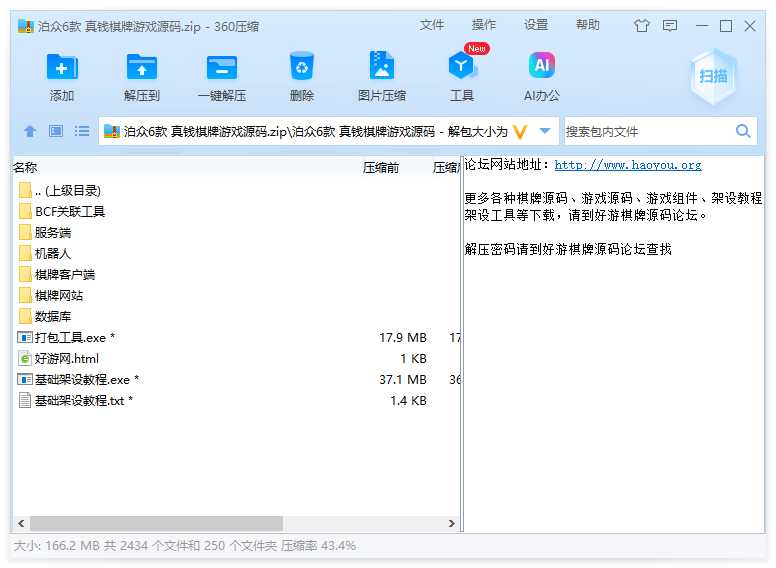Select the 基础架设教程.exe file icon
Screen dimensions: 776x568
pos(25,379)
